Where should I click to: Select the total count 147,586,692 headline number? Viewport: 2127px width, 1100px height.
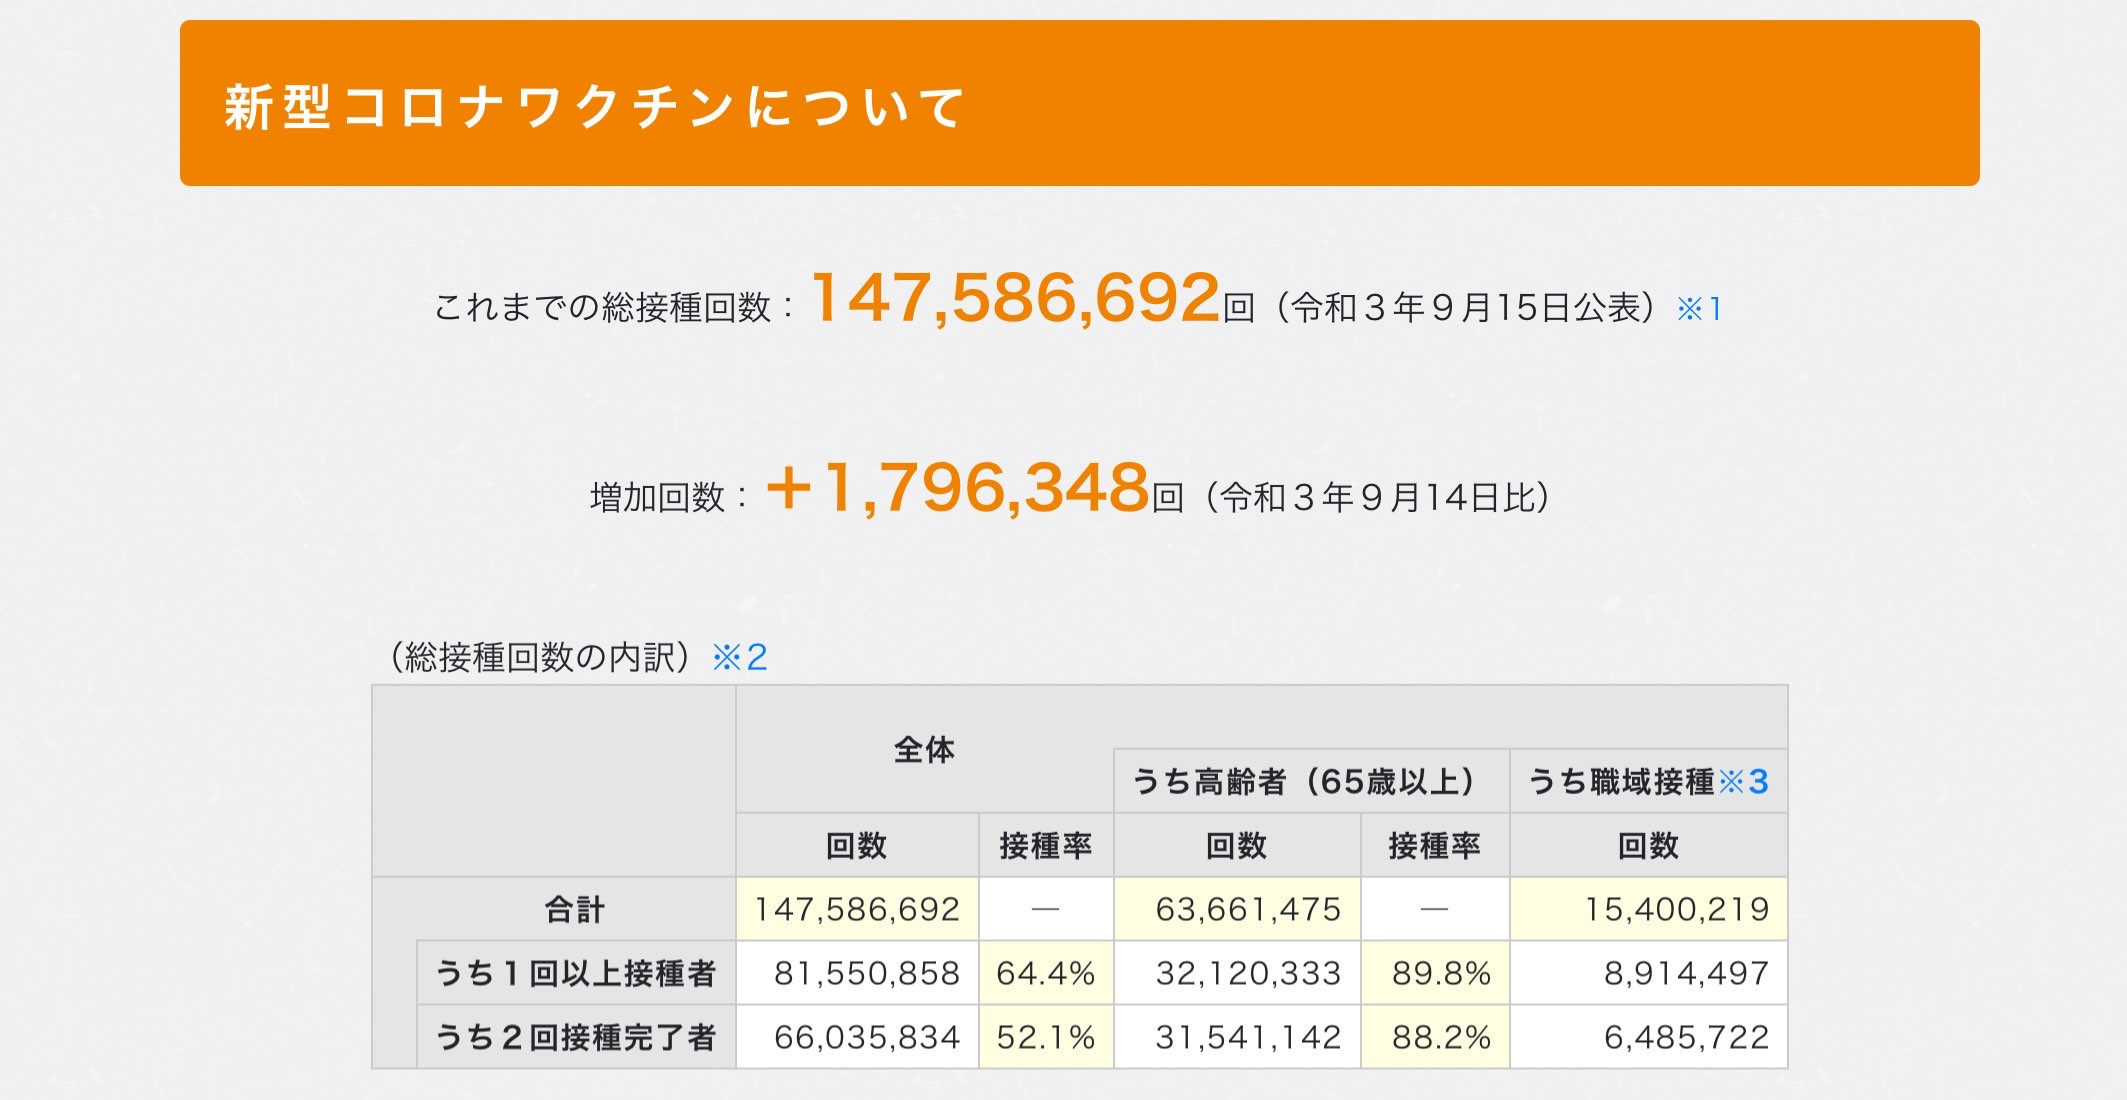1016,298
